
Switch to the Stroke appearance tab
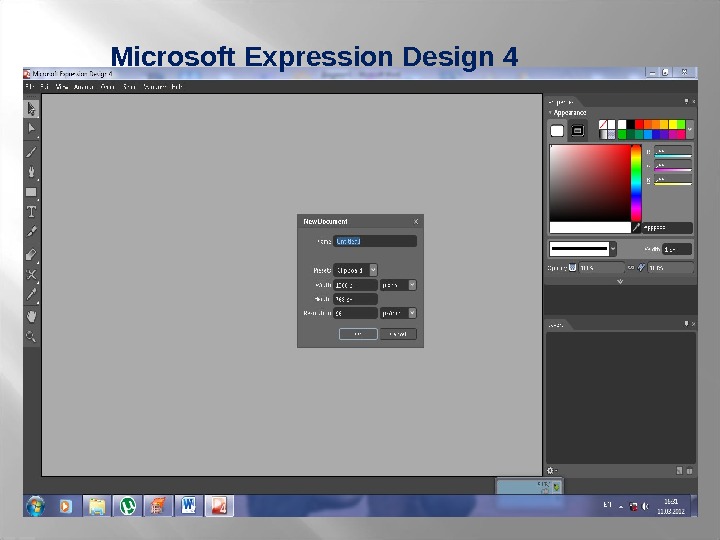tap(578, 131)
